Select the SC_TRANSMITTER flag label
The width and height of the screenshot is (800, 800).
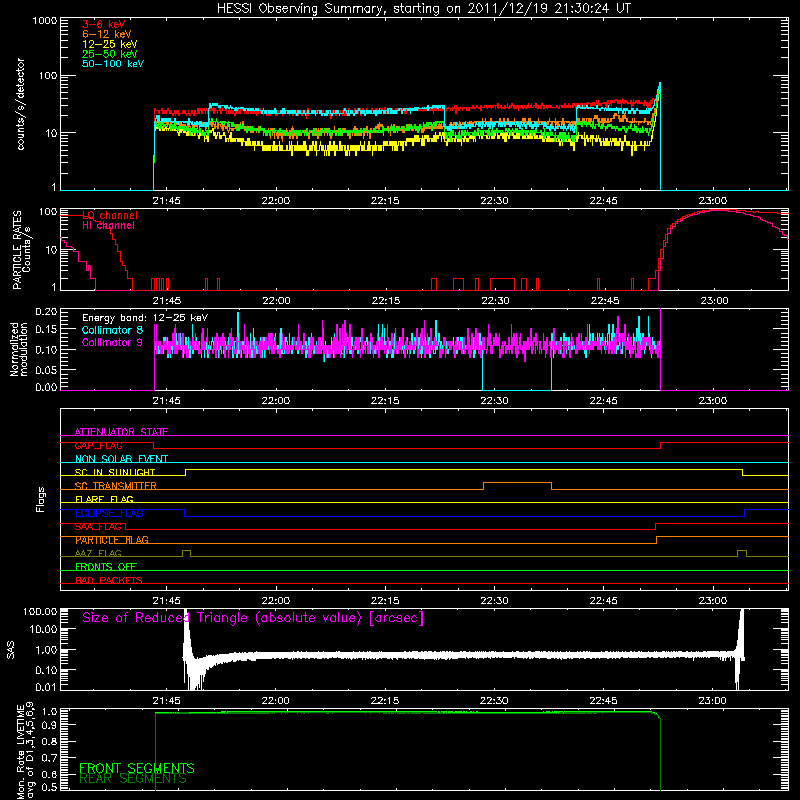(x=116, y=486)
